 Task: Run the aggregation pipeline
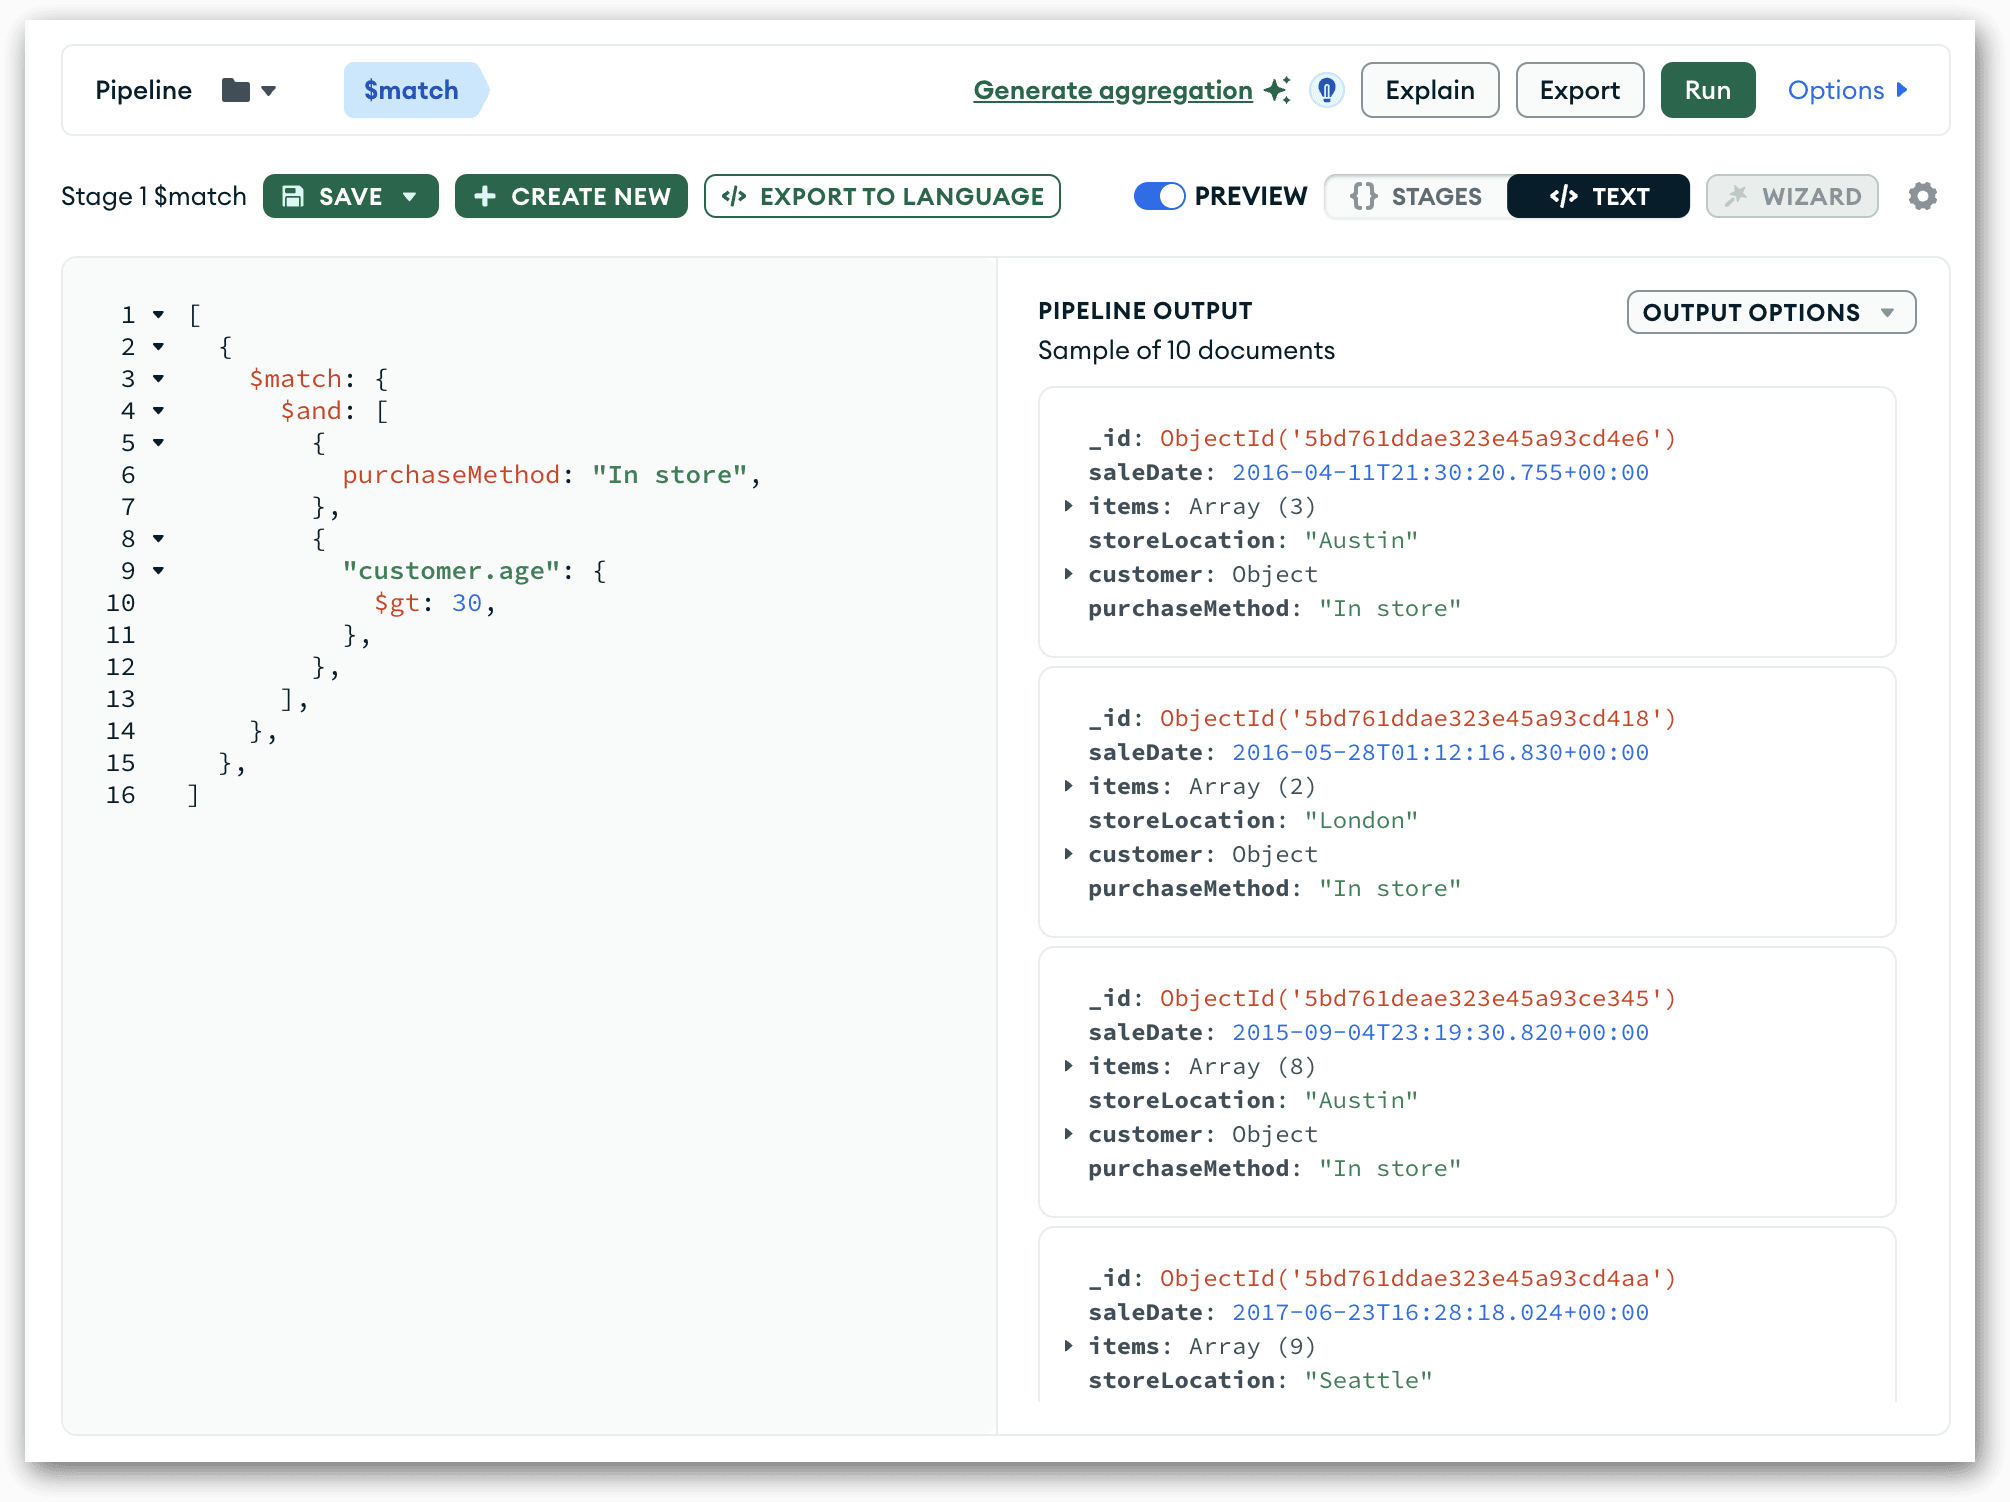click(x=1707, y=90)
